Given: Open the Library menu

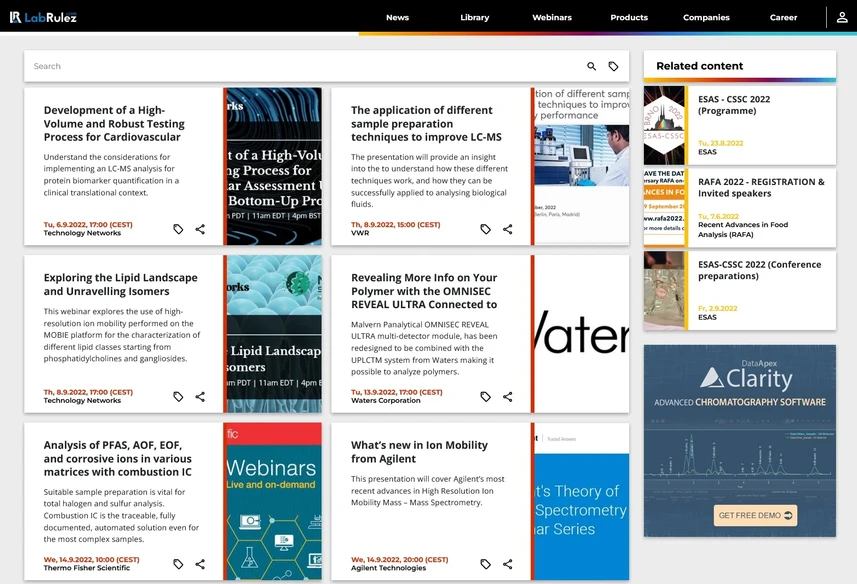Looking at the screenshot, I should click(474, 17).
